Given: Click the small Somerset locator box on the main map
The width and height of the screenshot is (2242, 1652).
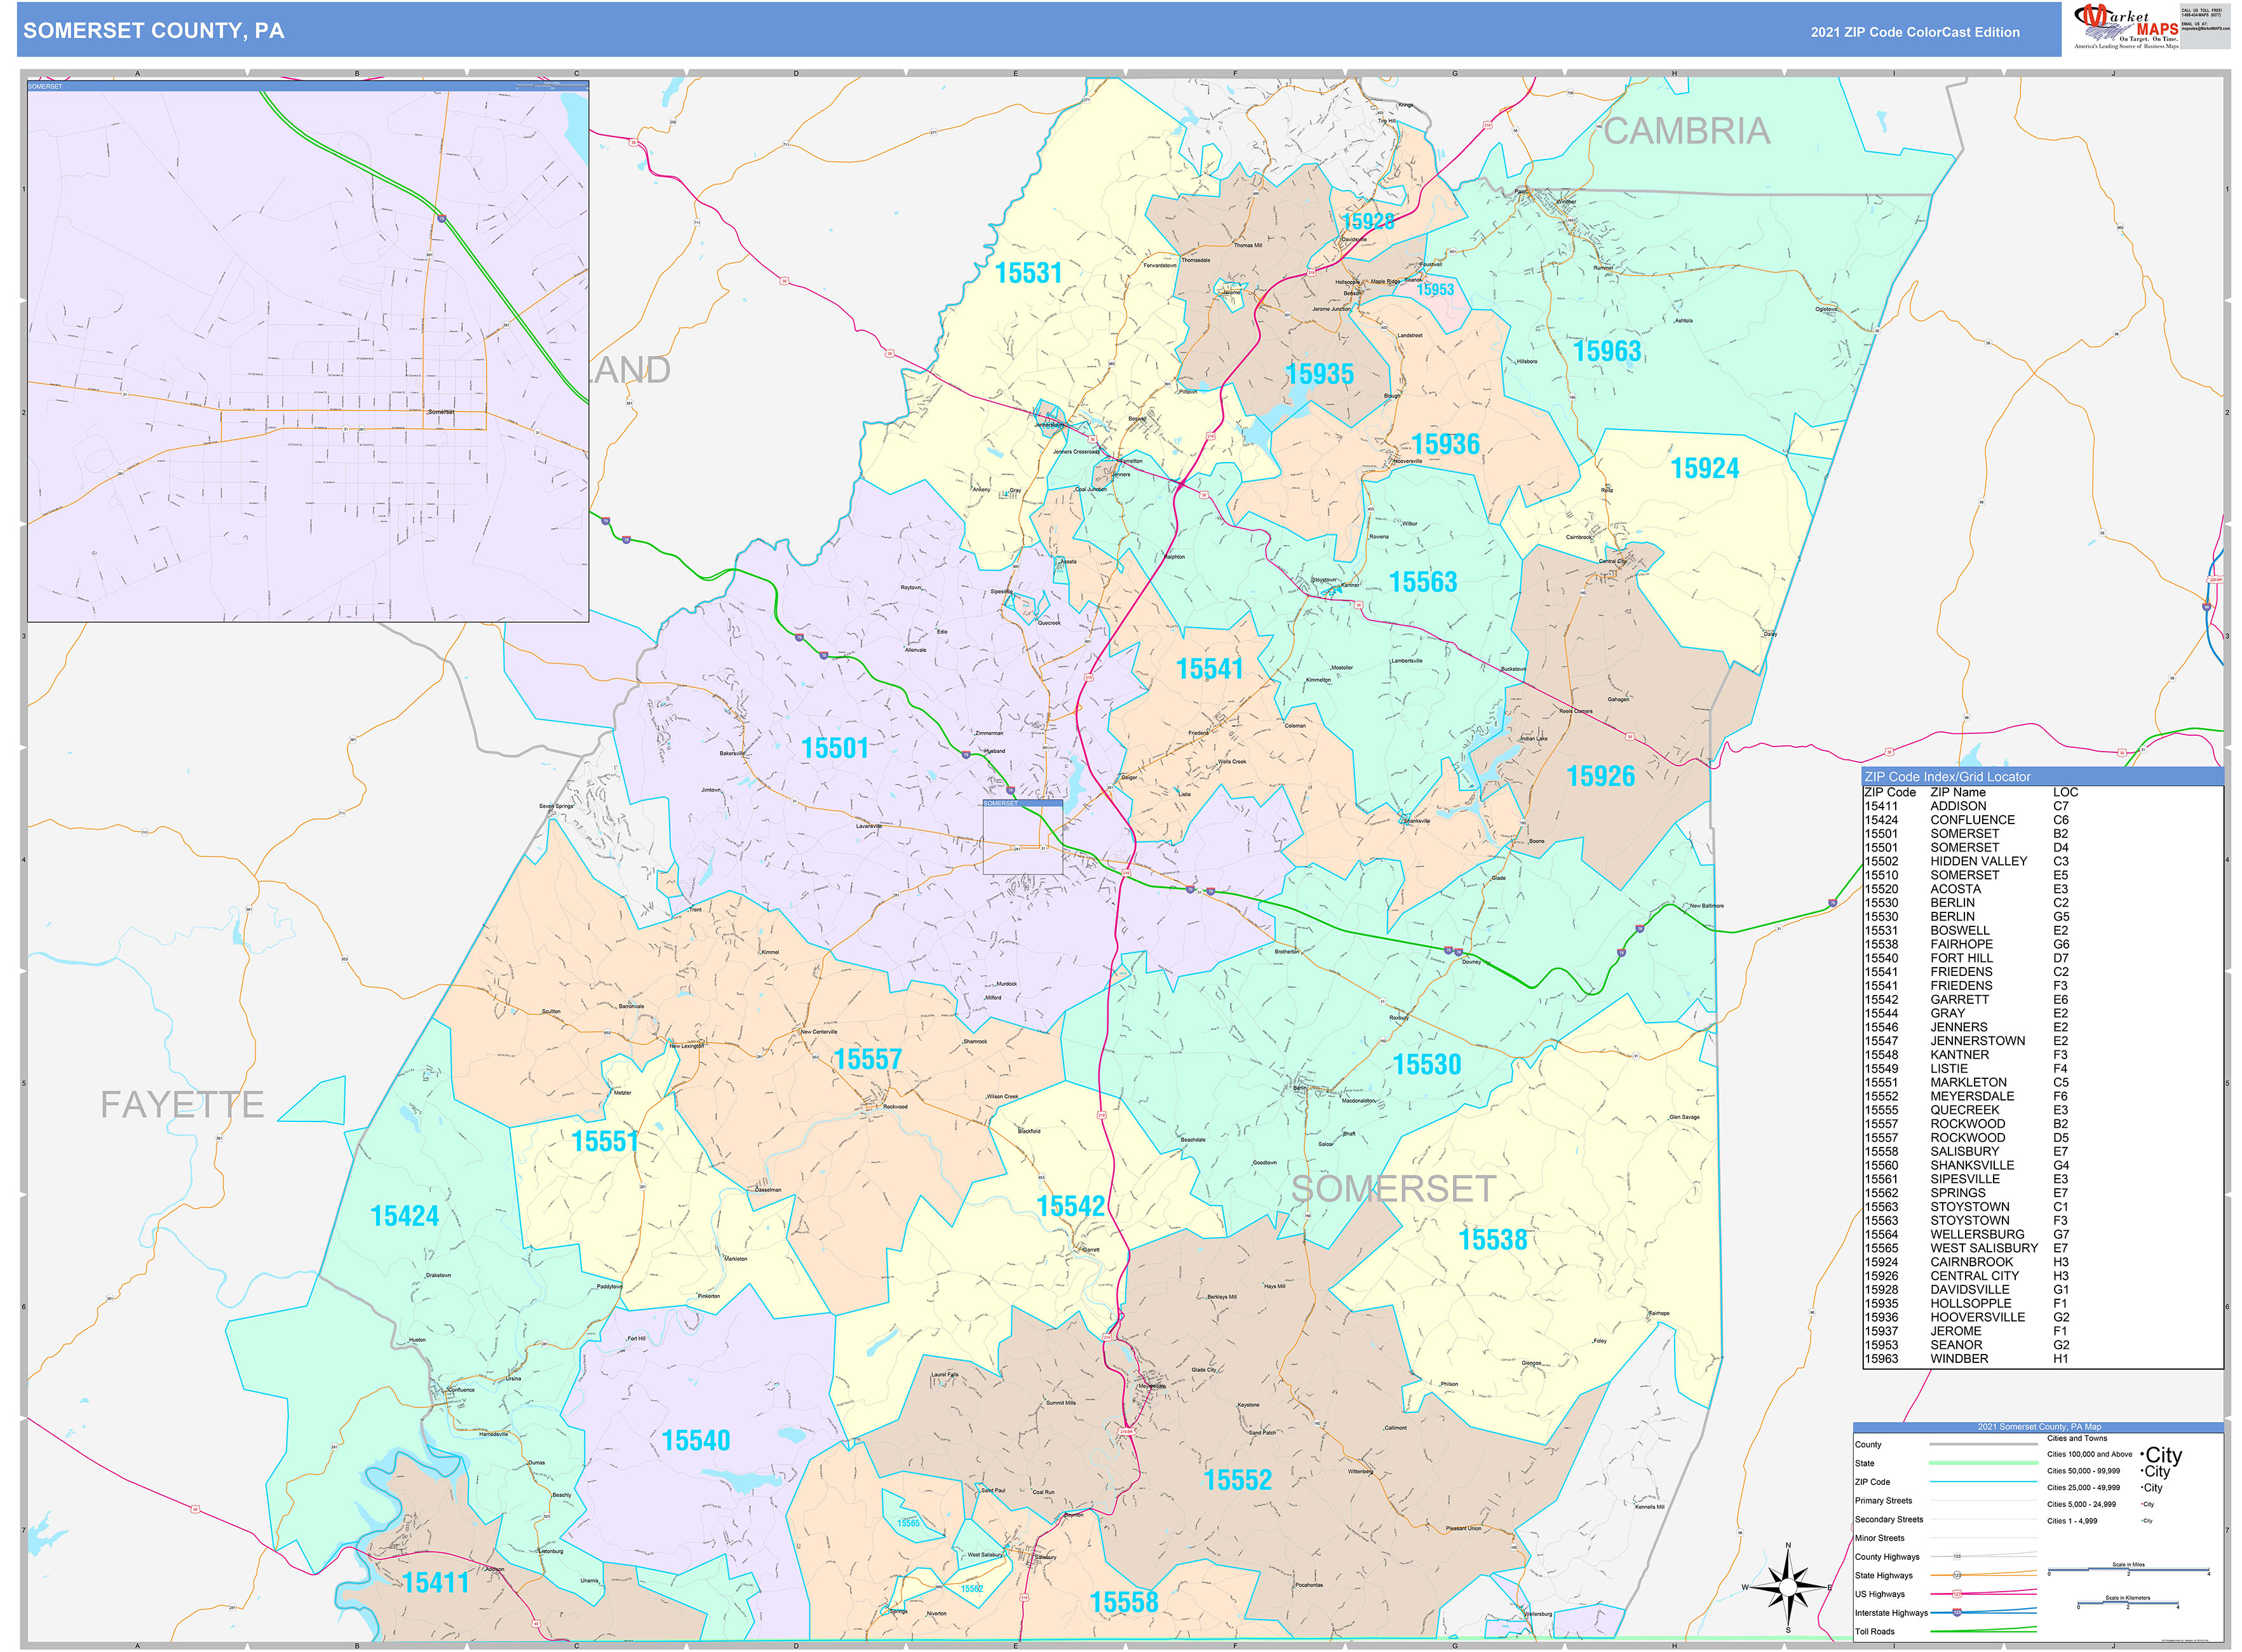Looking at the screenshot, I should (x=1022, y=837).
